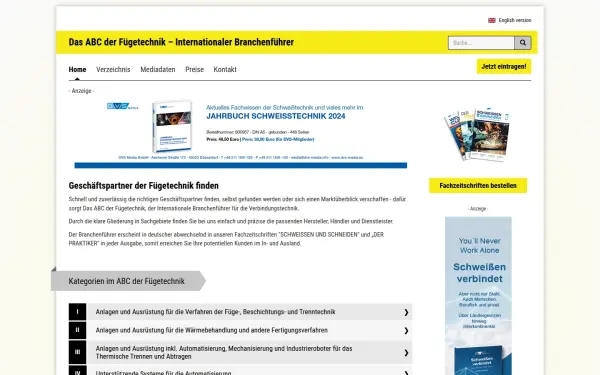Click the site title Das ABC der Fügetechnik
The image size is (600, 375).
coord(181,42)
